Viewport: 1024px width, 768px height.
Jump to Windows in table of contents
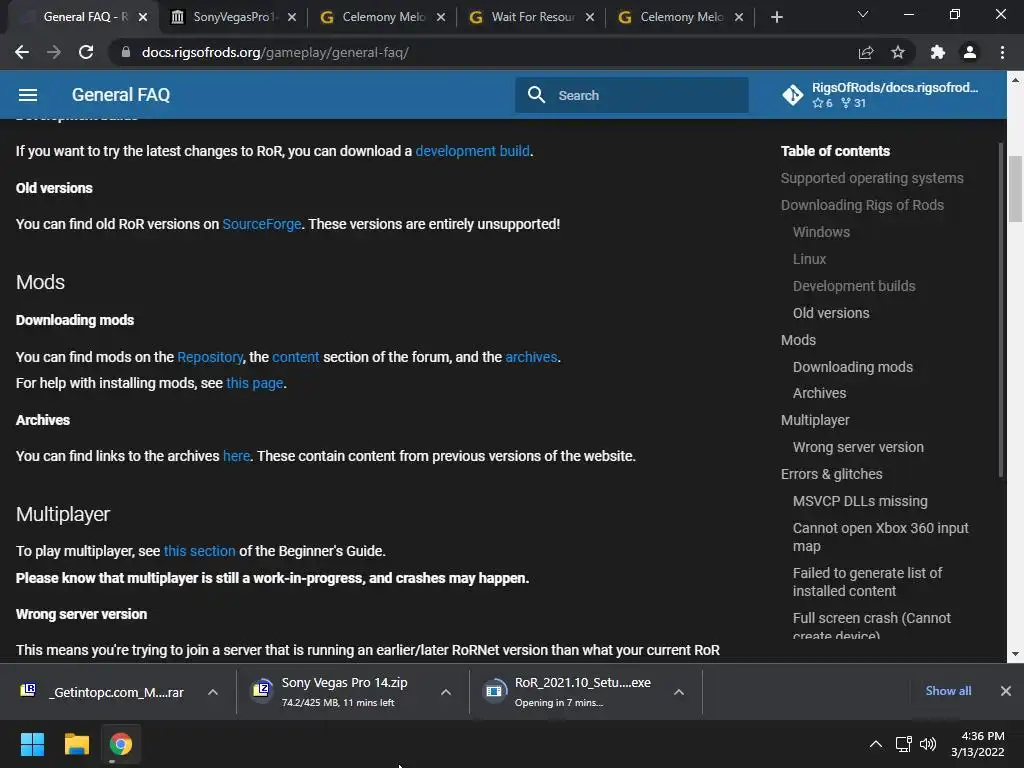click(821, 232)
